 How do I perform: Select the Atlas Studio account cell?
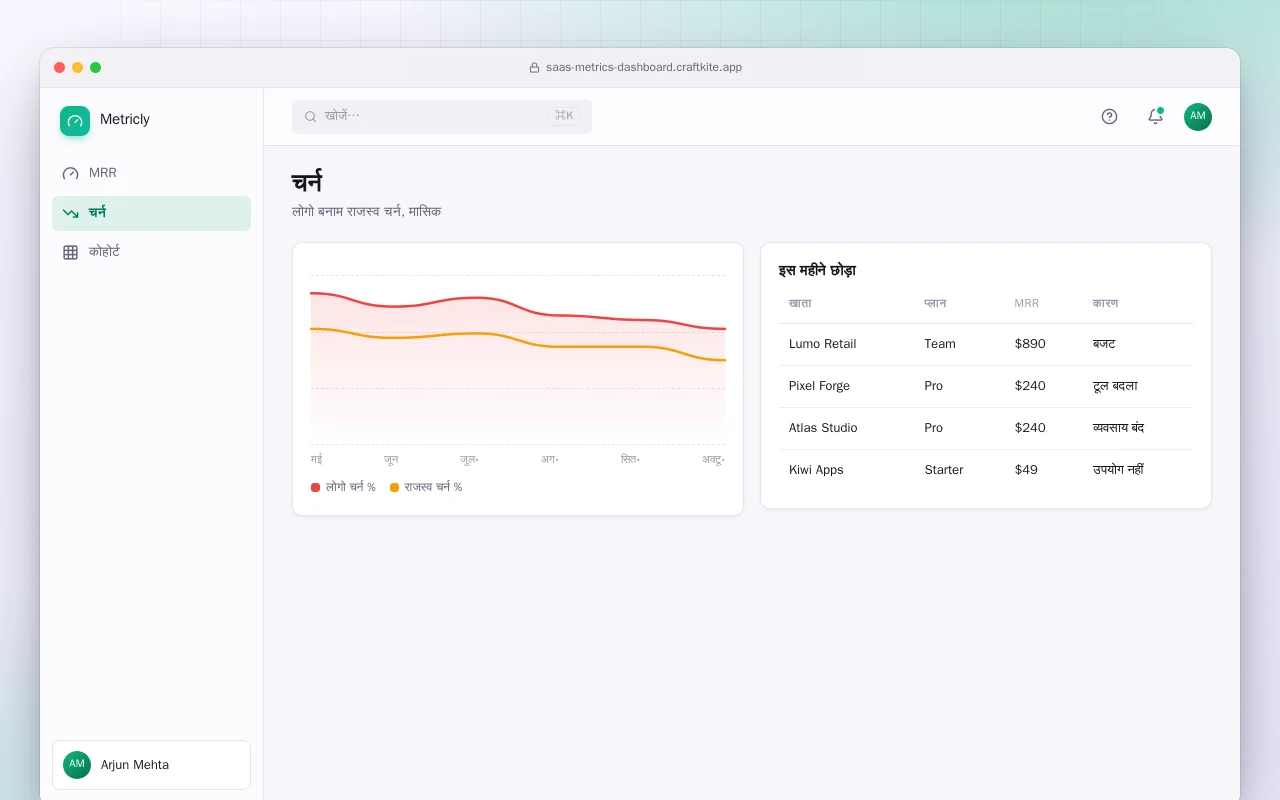[x=823, y=428]
